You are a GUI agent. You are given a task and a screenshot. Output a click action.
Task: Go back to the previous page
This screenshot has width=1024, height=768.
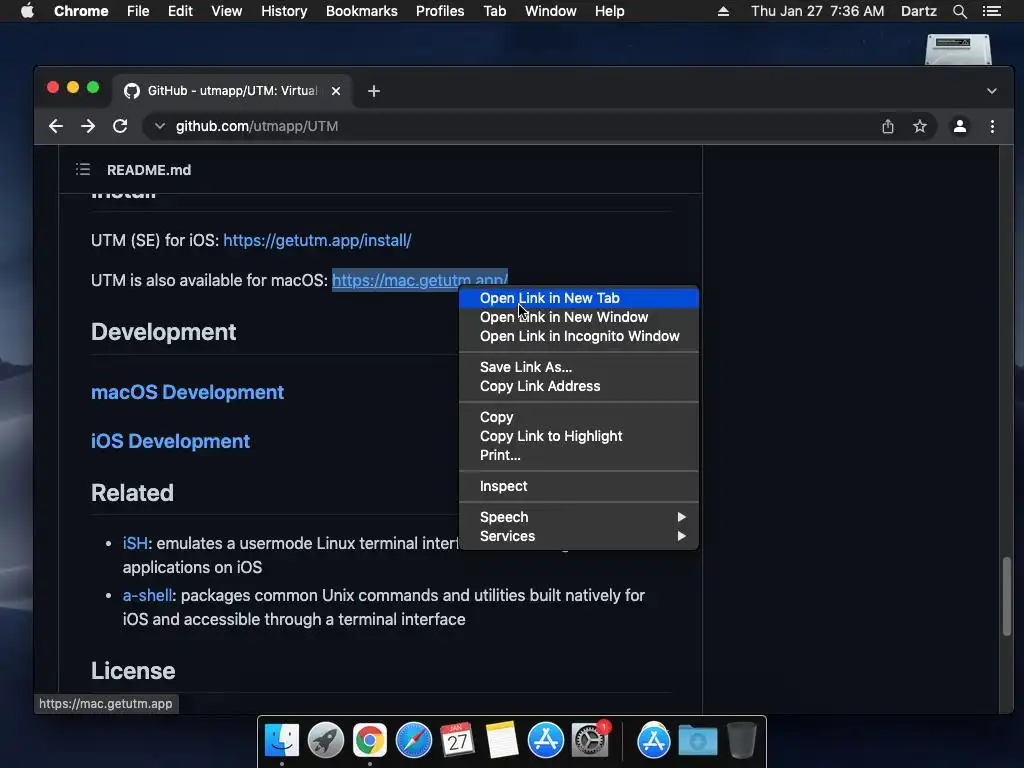(56, 126)
